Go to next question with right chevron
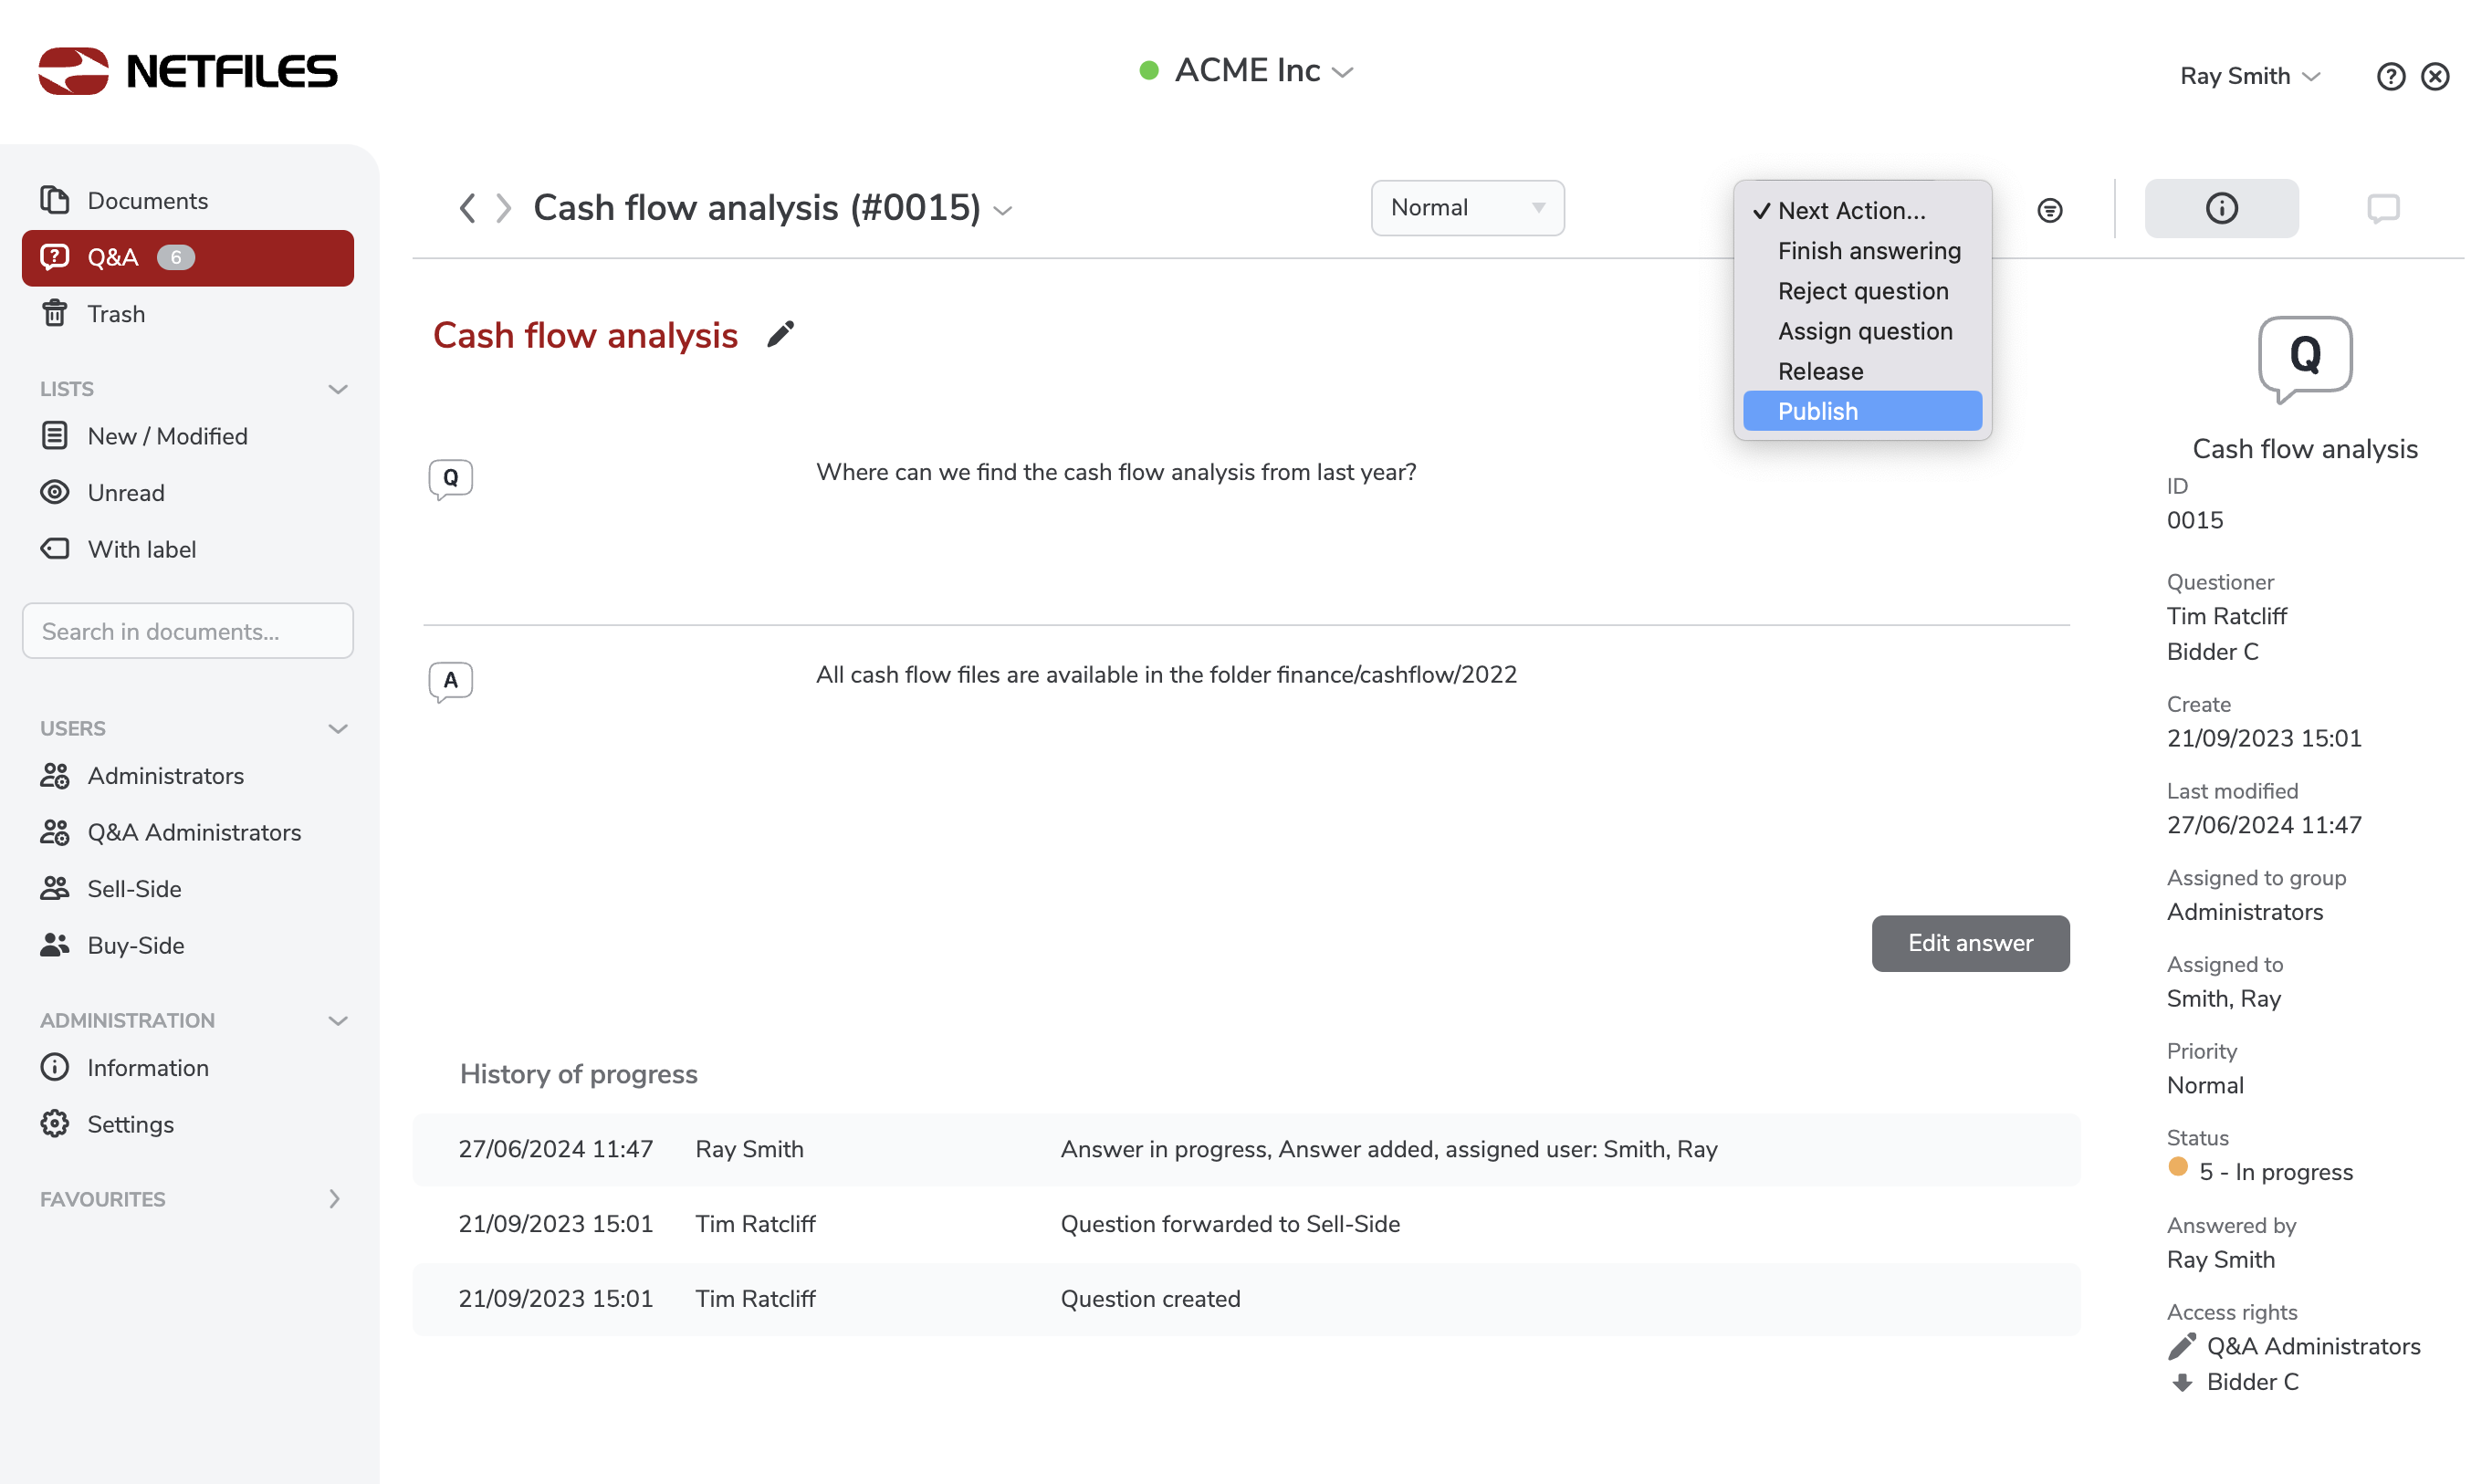Viewport: 2492px width, 1484px height. tap(503, 208)
